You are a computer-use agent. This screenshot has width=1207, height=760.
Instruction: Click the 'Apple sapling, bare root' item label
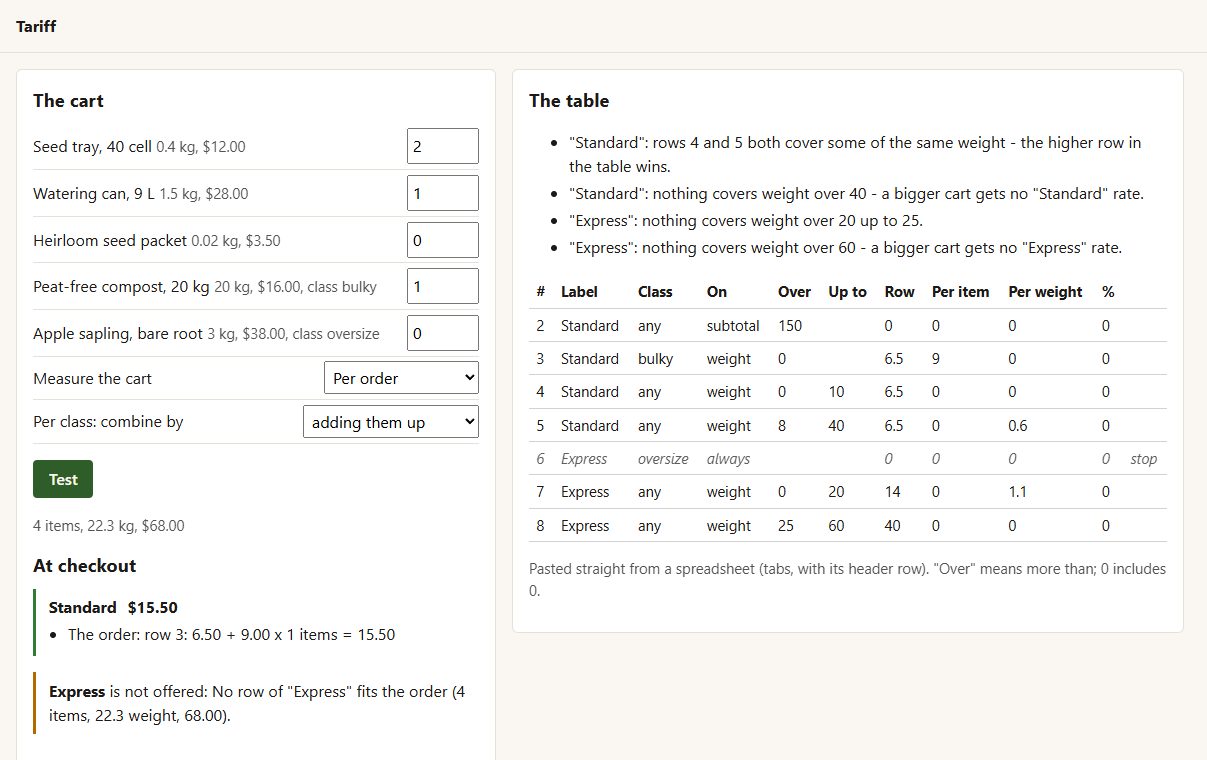[x=118, y=333]
